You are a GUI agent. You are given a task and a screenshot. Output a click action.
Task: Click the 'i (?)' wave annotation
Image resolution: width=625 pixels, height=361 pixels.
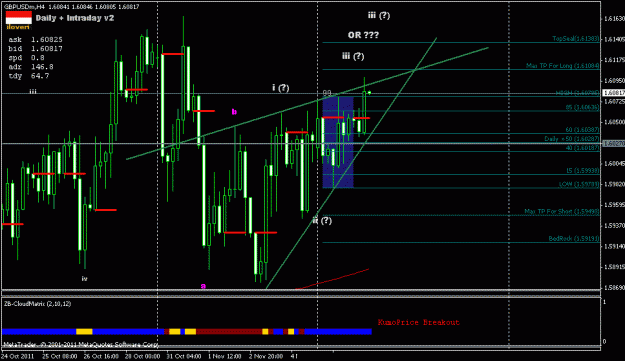281,88
